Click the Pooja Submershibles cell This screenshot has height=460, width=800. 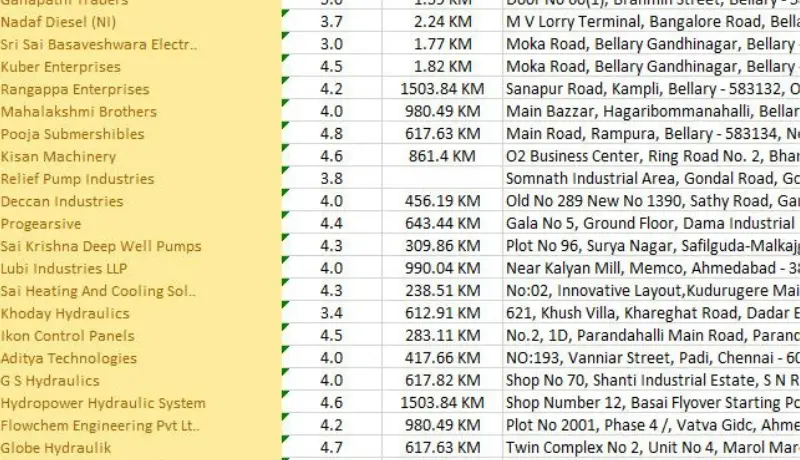pos(140,134)
